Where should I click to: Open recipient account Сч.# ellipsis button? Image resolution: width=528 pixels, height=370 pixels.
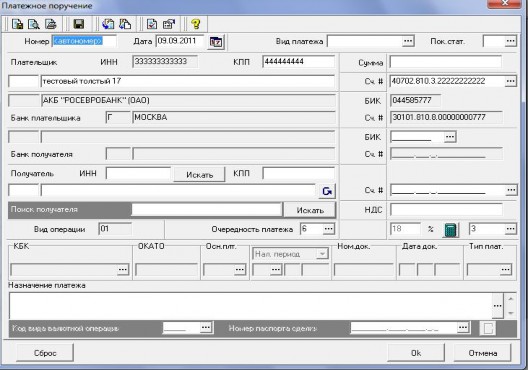tap(511, 190)
